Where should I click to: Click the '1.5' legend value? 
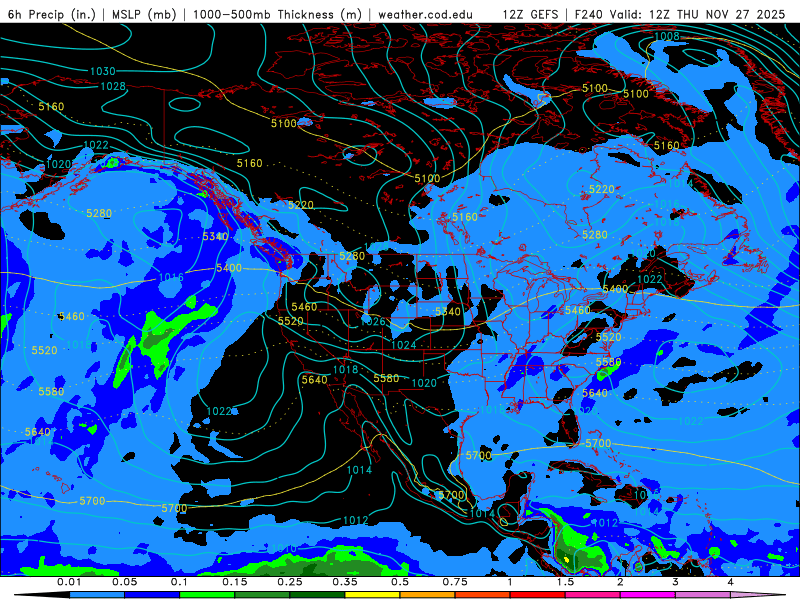[565, 582]
